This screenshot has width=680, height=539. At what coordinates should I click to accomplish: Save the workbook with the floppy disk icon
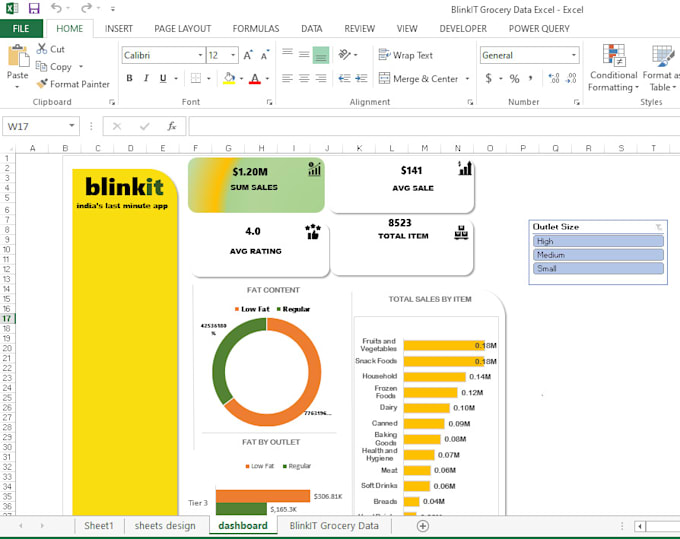(x=34, y=8)
